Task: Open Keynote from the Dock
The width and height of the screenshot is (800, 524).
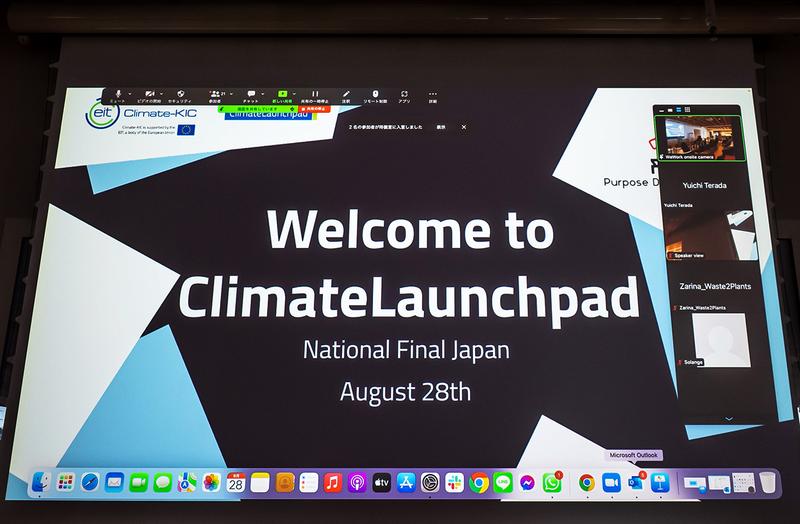Action: coord(660,483)
